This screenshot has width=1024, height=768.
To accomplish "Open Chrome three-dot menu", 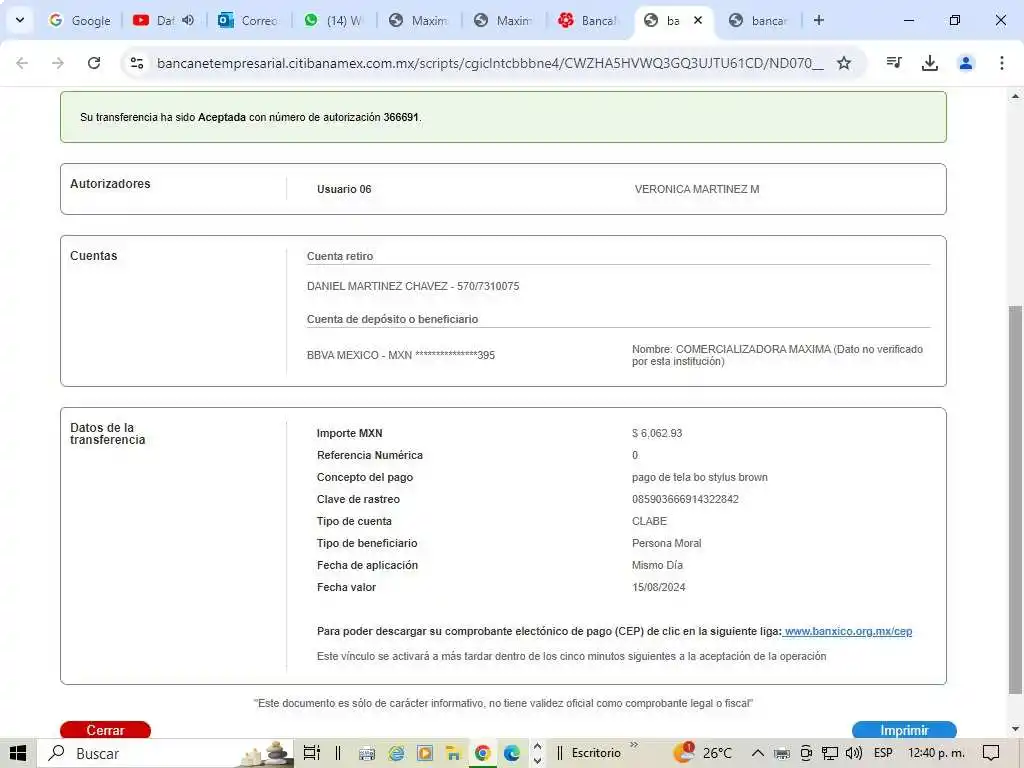I will pyautogui.click(x=1001, y=63).
